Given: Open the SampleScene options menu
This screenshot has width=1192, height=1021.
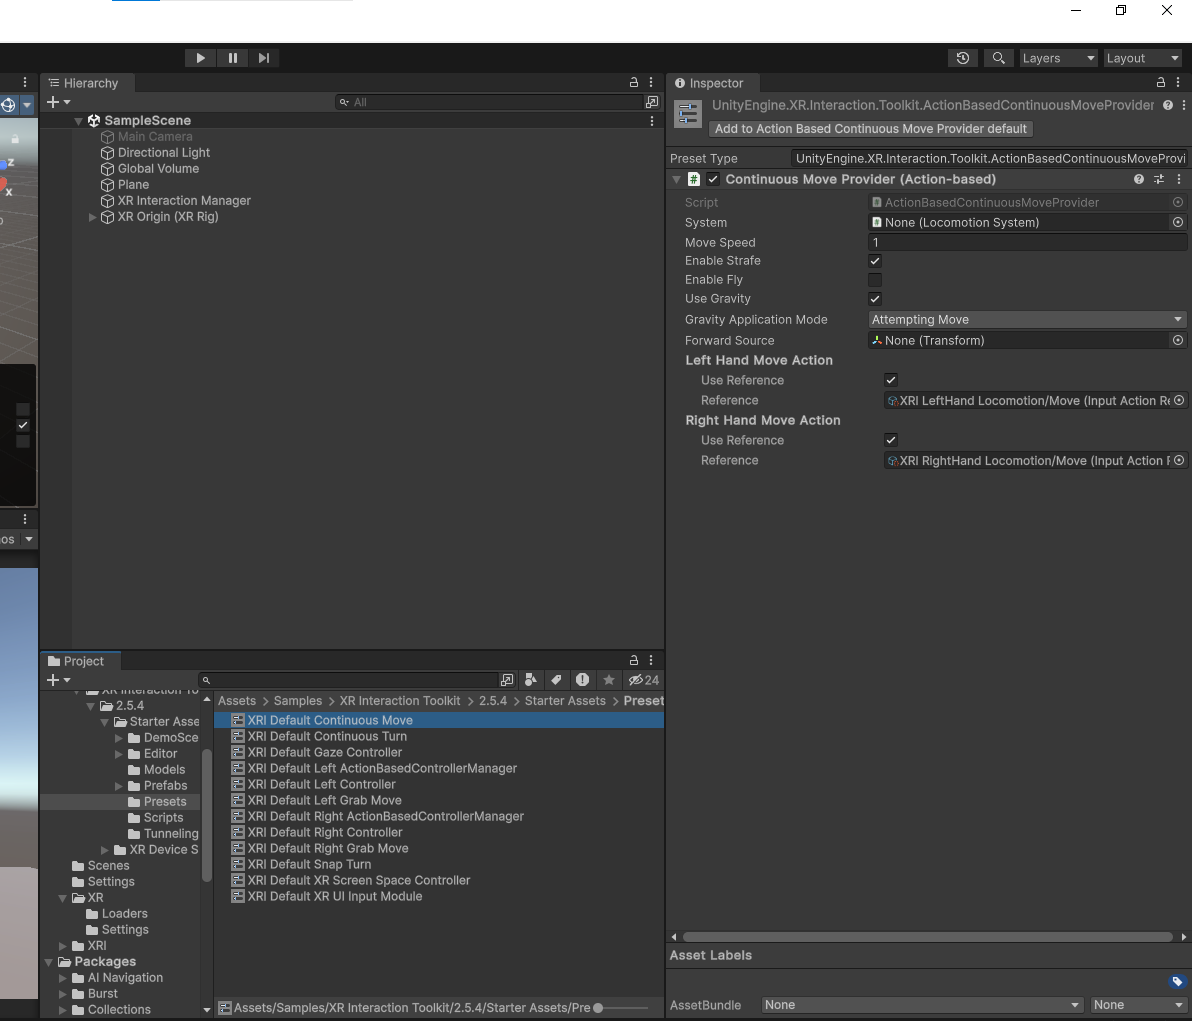Looking at the screenshot, I should [x=651, y=121].
